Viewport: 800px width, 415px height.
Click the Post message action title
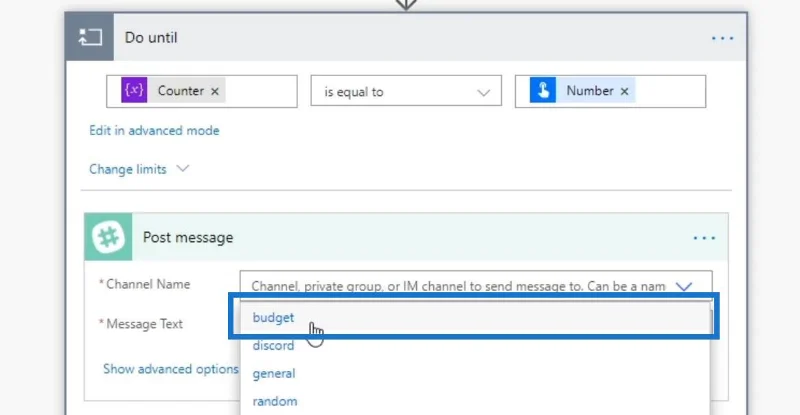click(x=188, y=237)
